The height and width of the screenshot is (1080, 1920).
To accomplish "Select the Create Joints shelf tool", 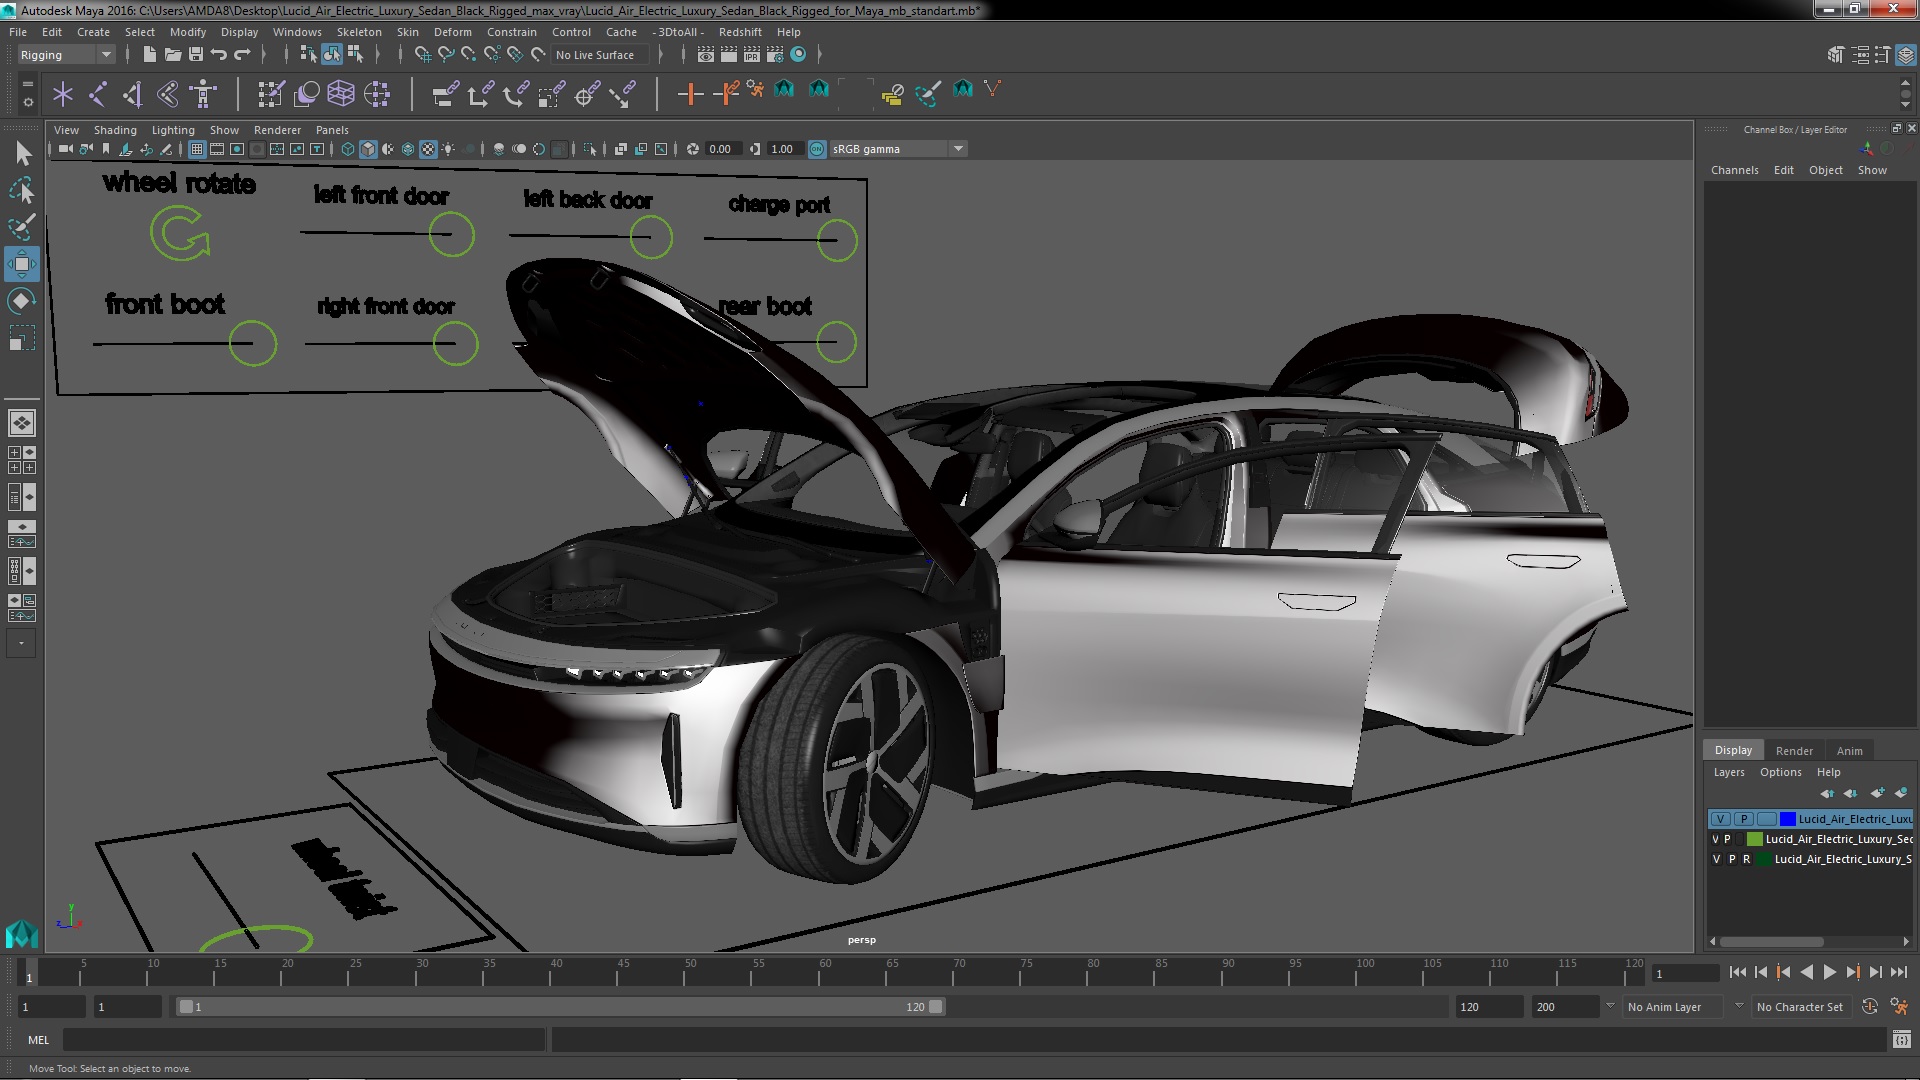I will (98, 94).
